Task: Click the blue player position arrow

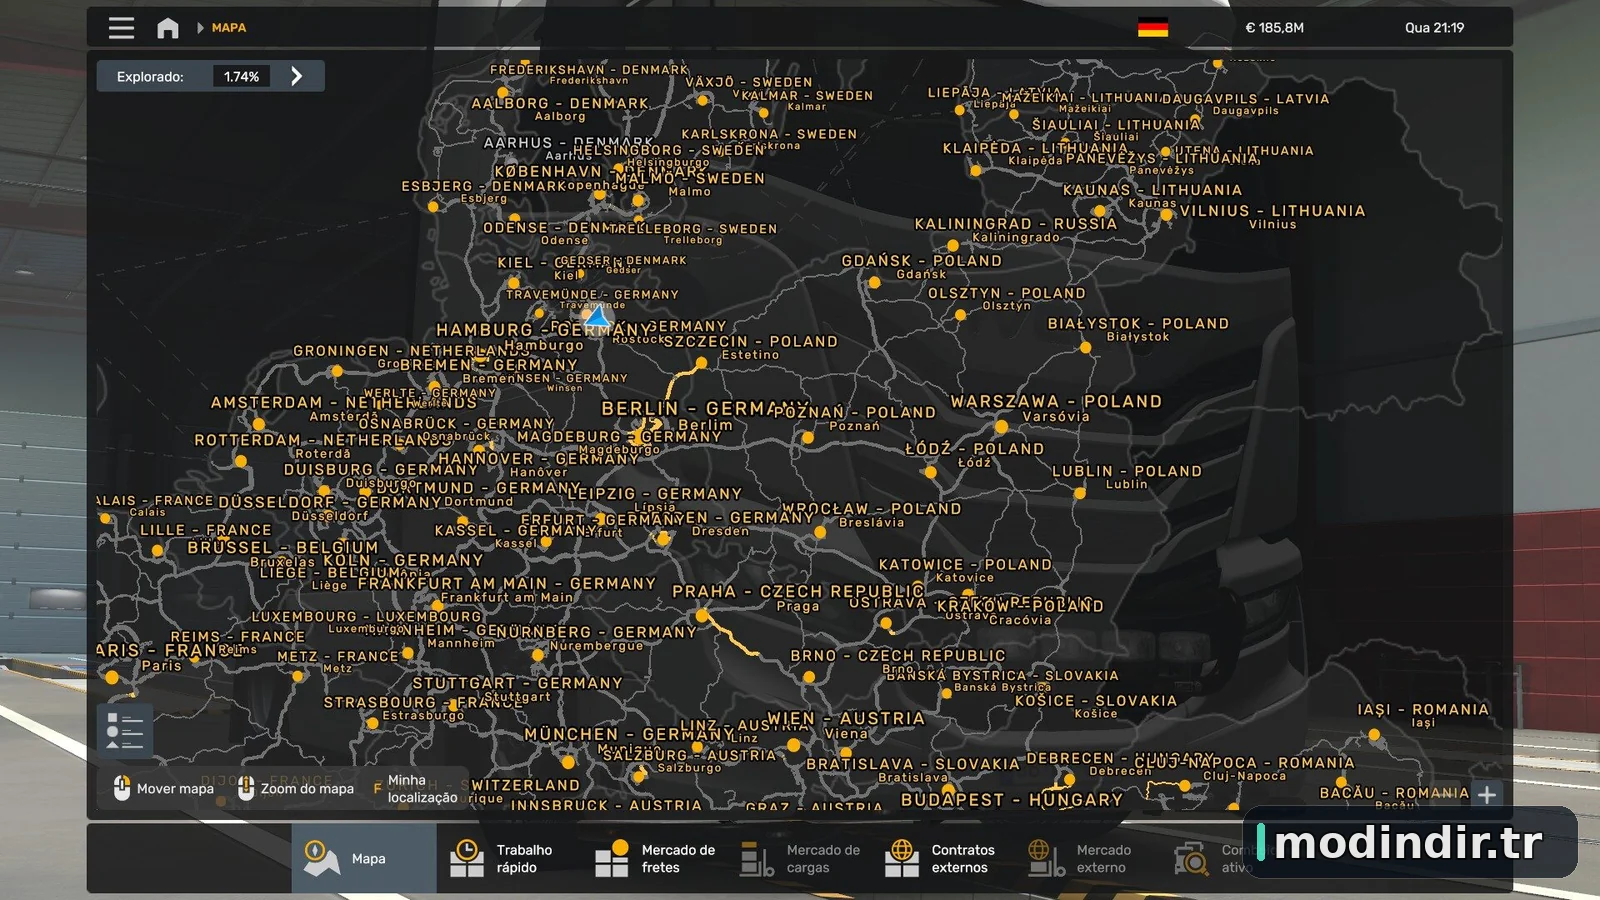Action: pos(598,317)
